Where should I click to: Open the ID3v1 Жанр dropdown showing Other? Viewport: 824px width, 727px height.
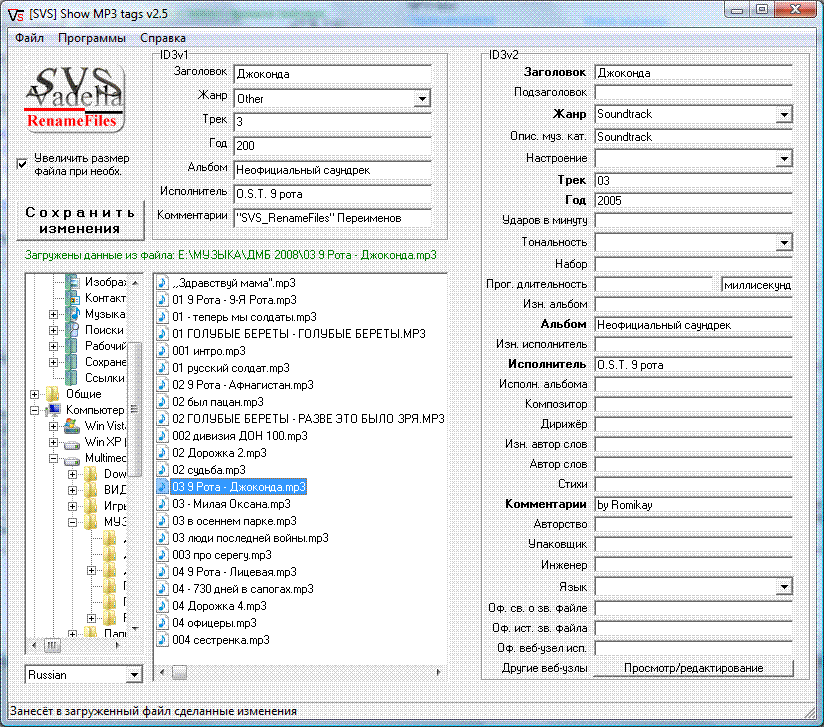pyautogui.click(x=422, y=99)
